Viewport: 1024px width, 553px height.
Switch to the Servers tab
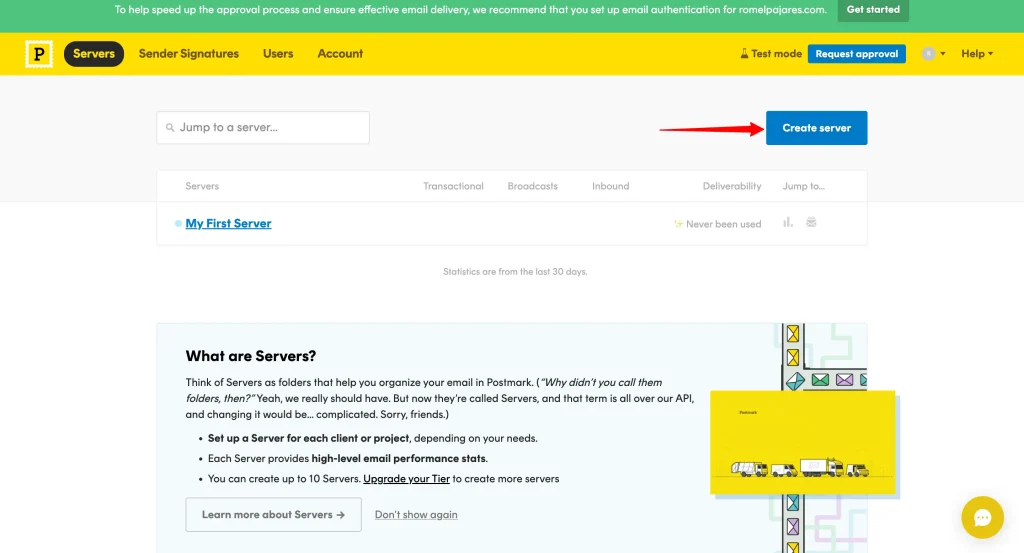[x=94, y=54]
